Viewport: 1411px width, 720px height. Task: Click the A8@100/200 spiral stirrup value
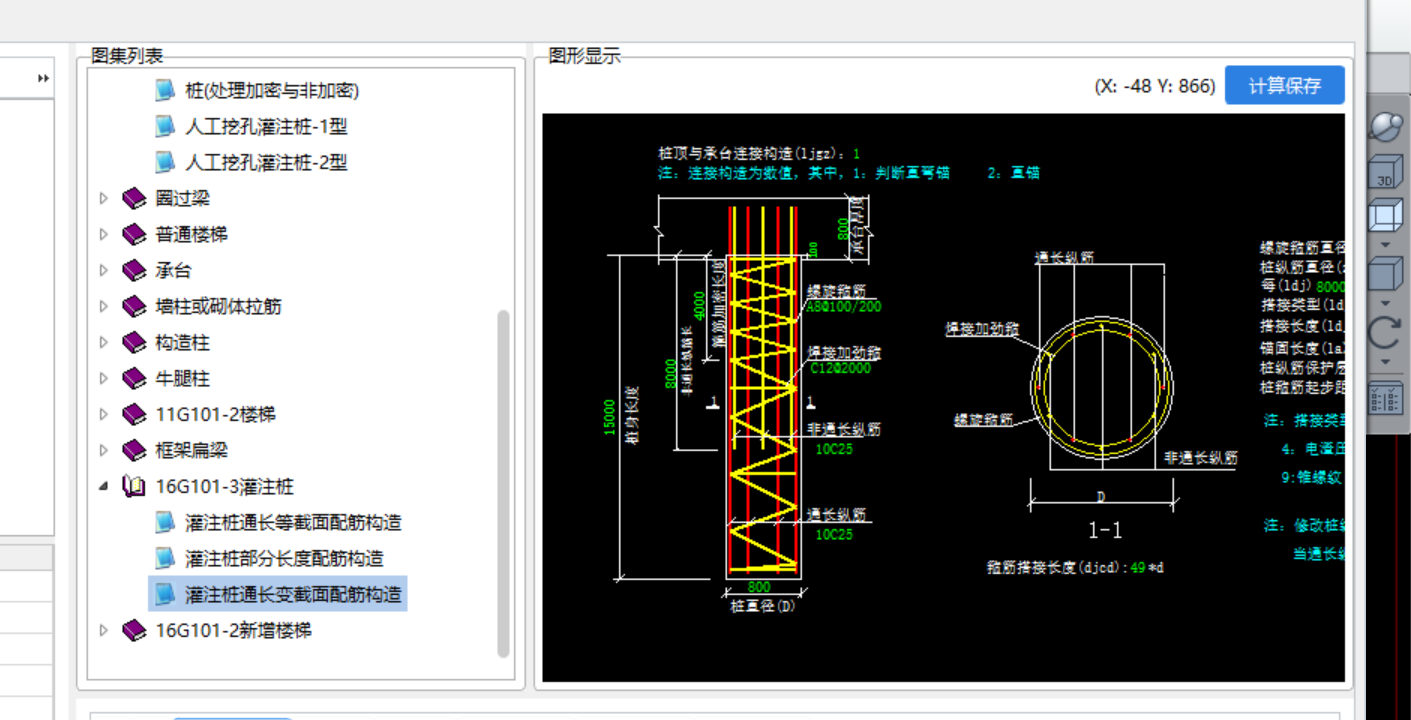(x=844, y=306)
